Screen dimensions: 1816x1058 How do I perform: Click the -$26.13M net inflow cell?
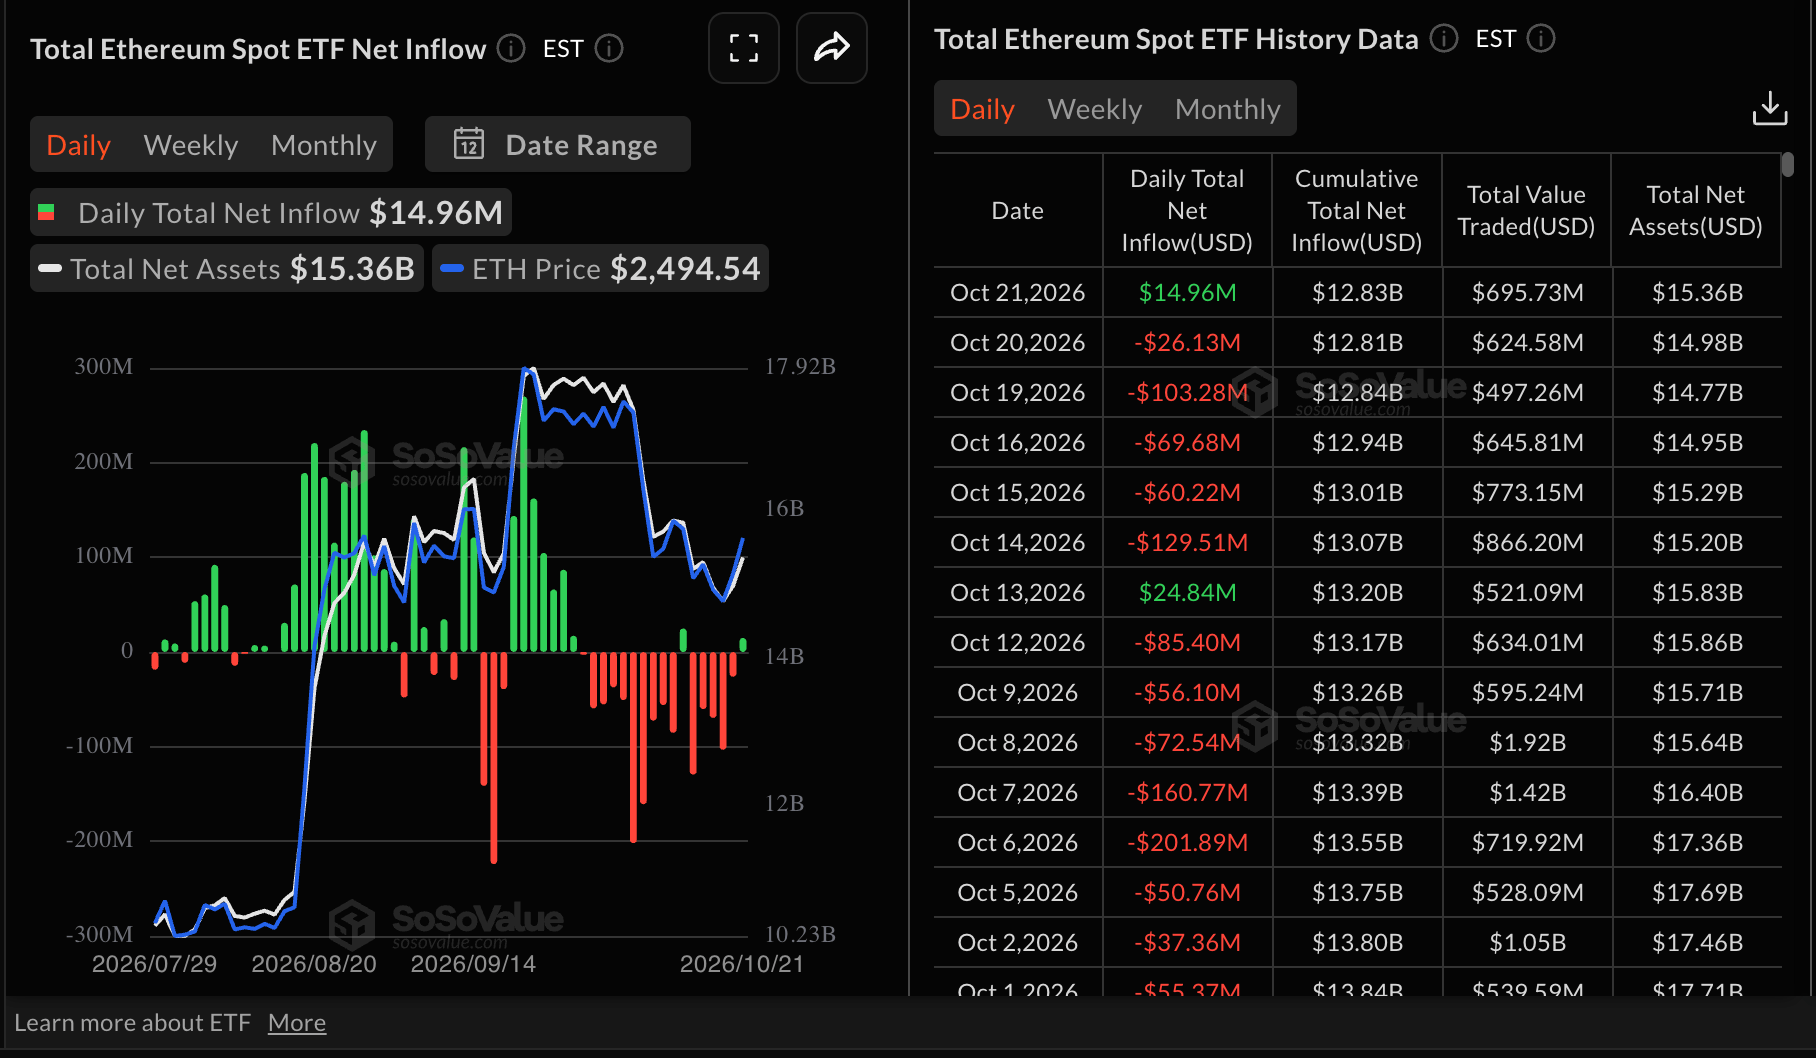[1187, 342]
